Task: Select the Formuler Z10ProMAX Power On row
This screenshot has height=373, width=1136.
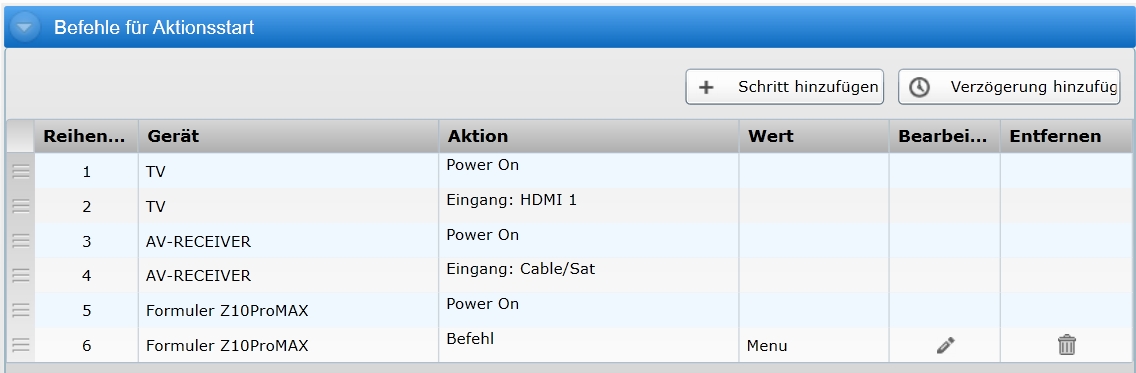Action: [x=569, y=310]
